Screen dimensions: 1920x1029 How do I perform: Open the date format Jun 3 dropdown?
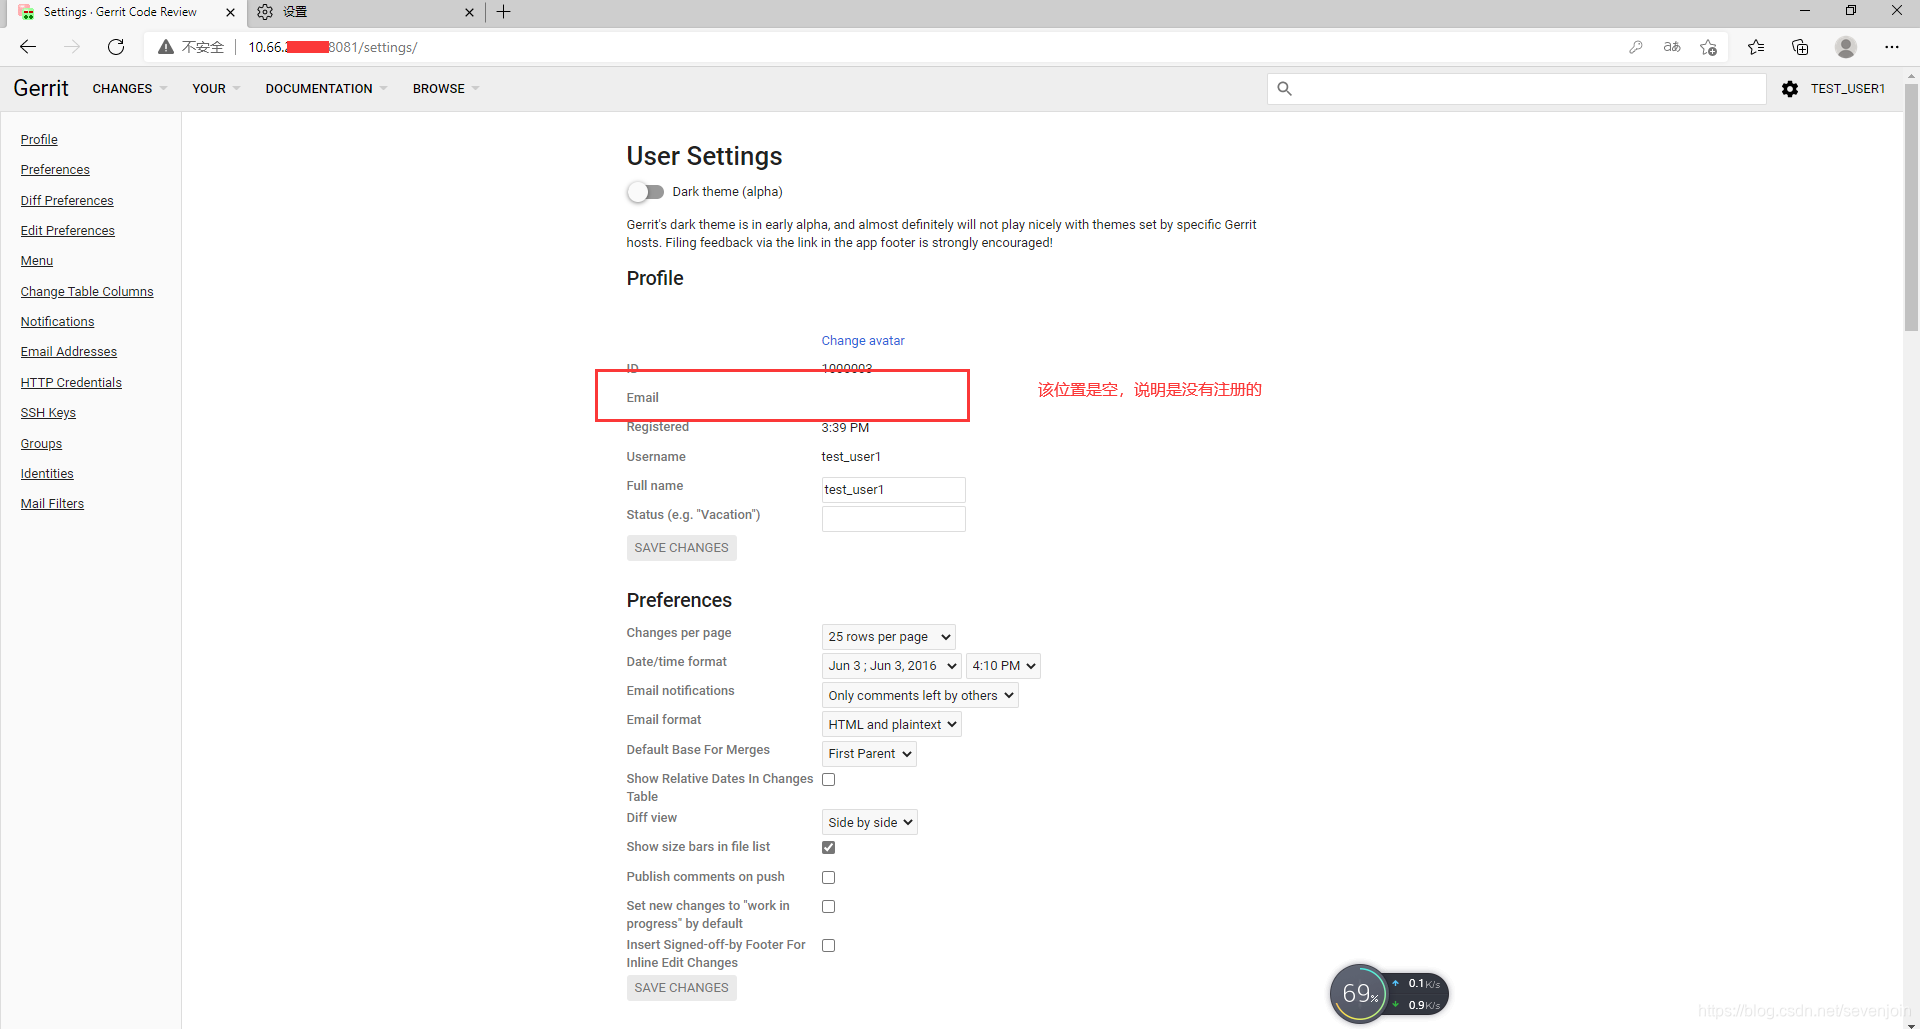tap(891, 666)
